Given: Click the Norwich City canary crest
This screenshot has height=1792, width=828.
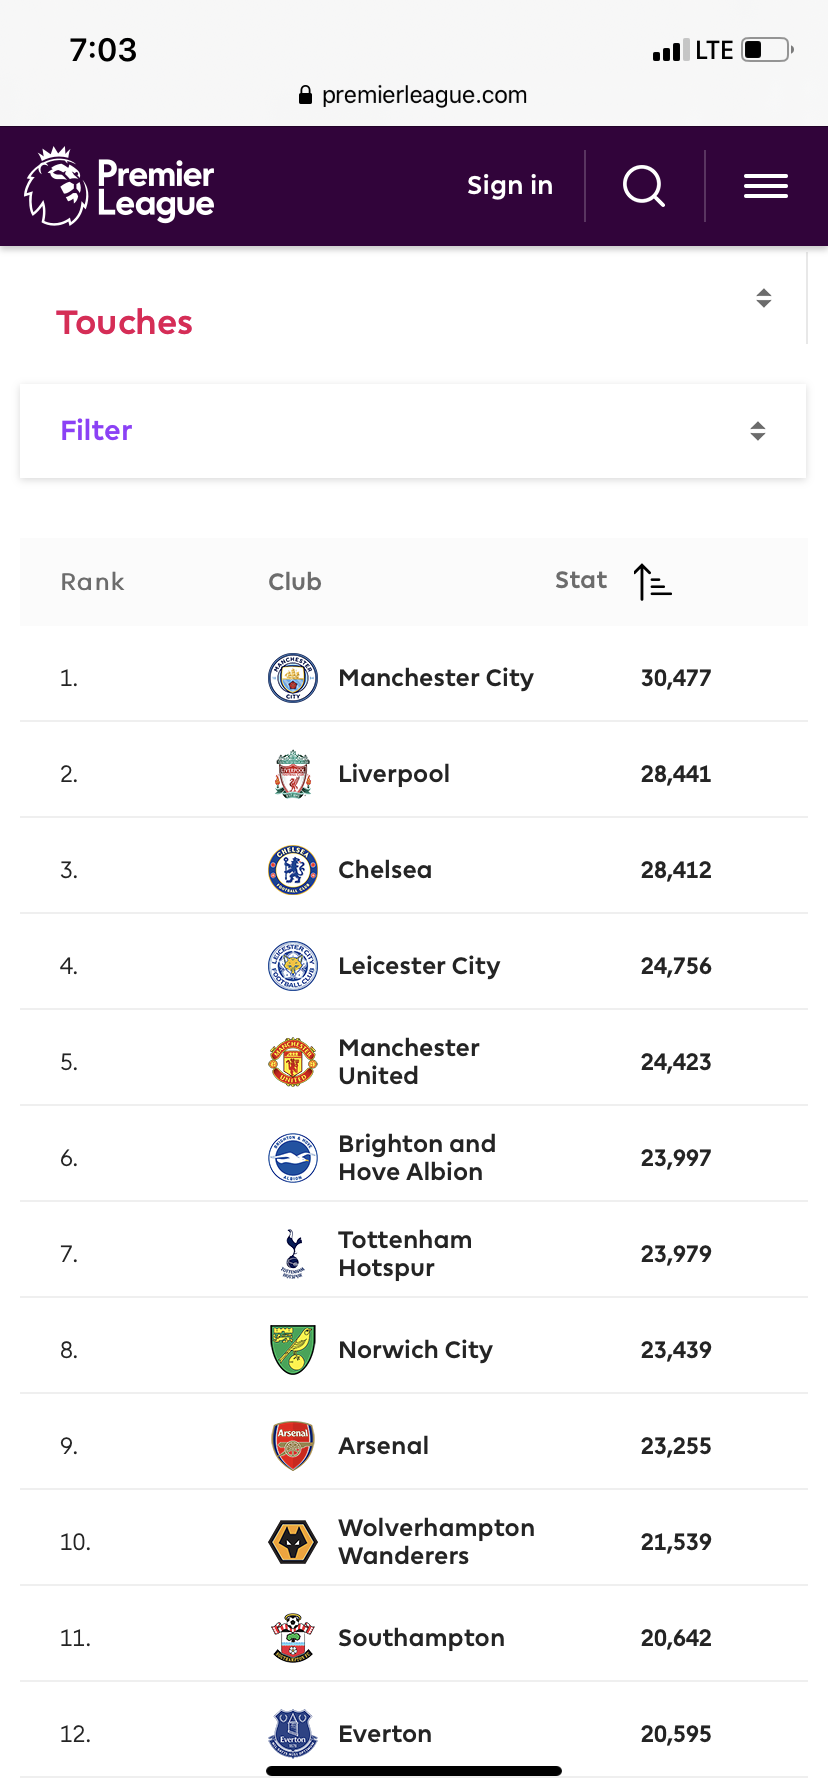Looking at the screenshot, I should 293,1350.
